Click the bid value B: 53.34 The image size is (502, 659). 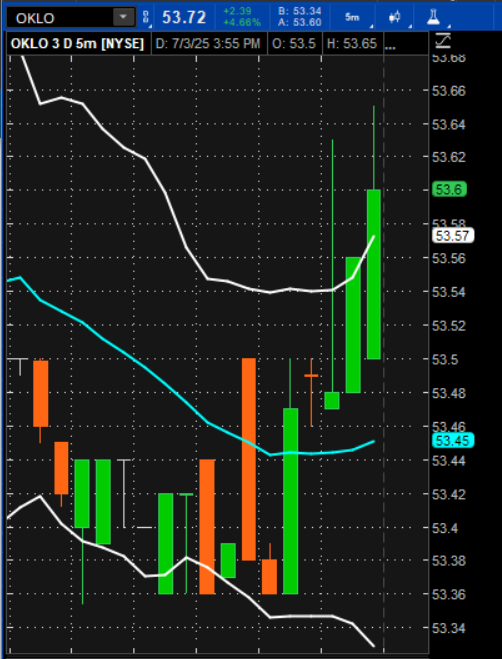tap(299, 11)
